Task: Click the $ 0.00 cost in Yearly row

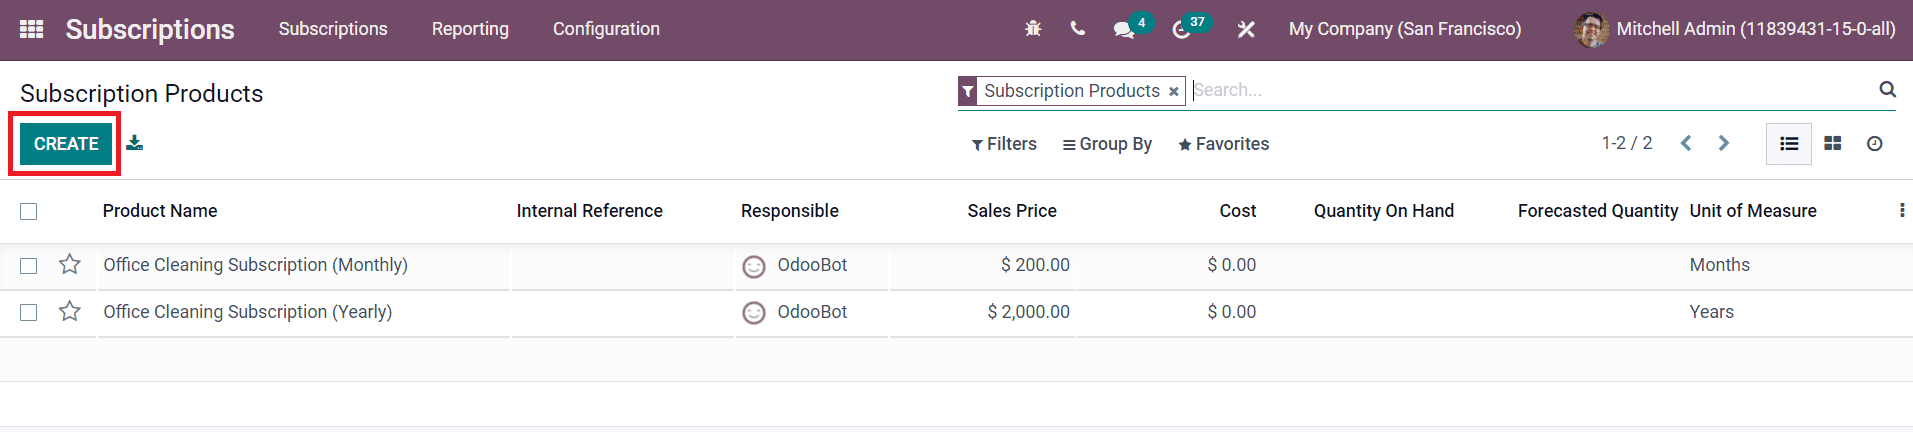Action: 1232,312
